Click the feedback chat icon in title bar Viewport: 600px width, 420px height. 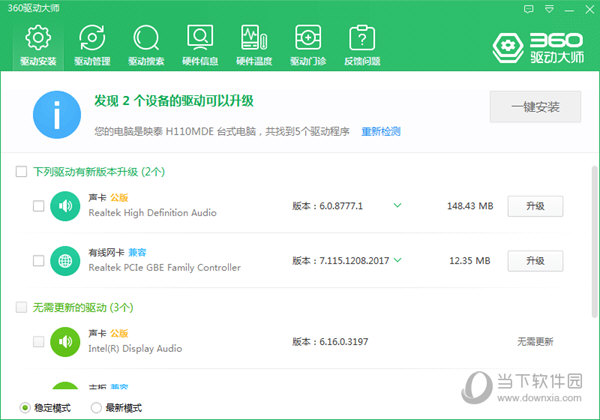(528, 9)
